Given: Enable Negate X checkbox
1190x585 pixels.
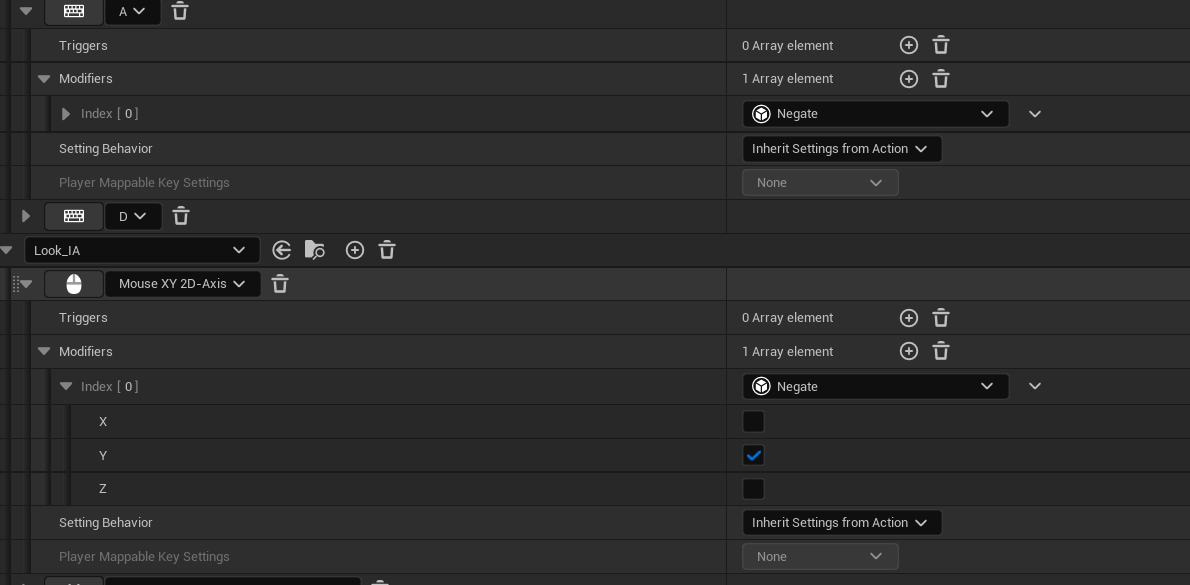Looking at the screenshot, I should (753, 421).
